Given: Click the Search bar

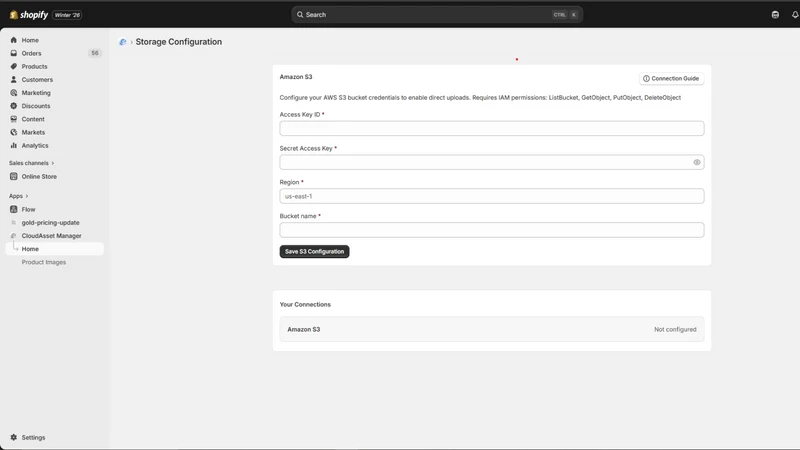Looking at the screenshot, I should click(437, 15).
